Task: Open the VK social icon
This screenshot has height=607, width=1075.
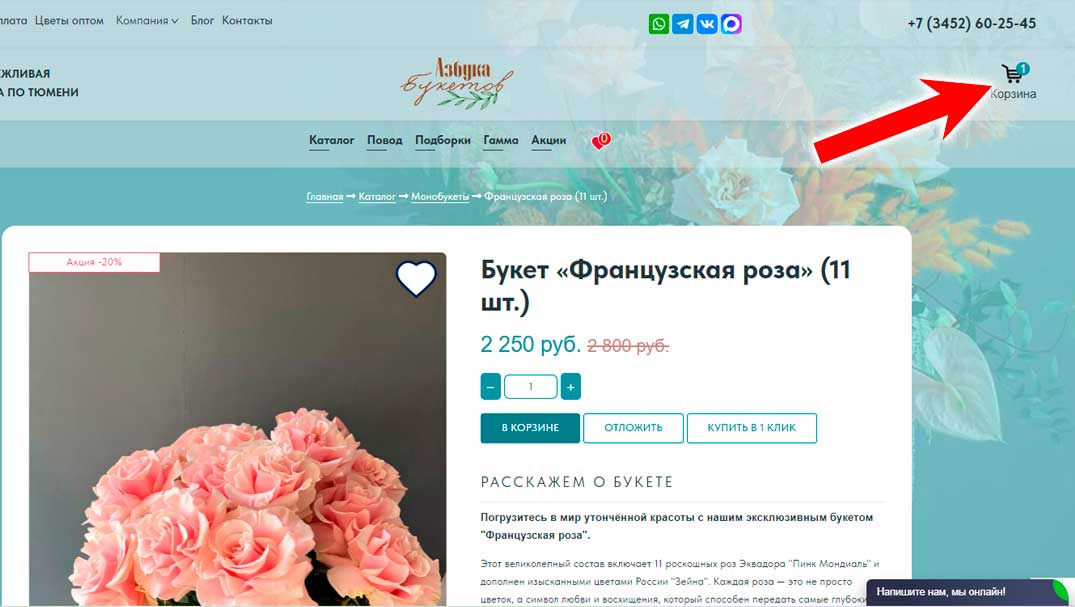Action: (x=707, y=24)
